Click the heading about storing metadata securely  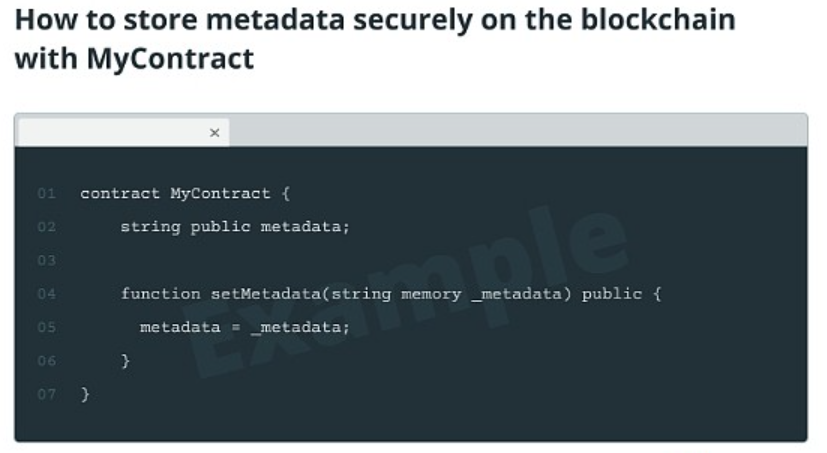(x=374, y=39)
